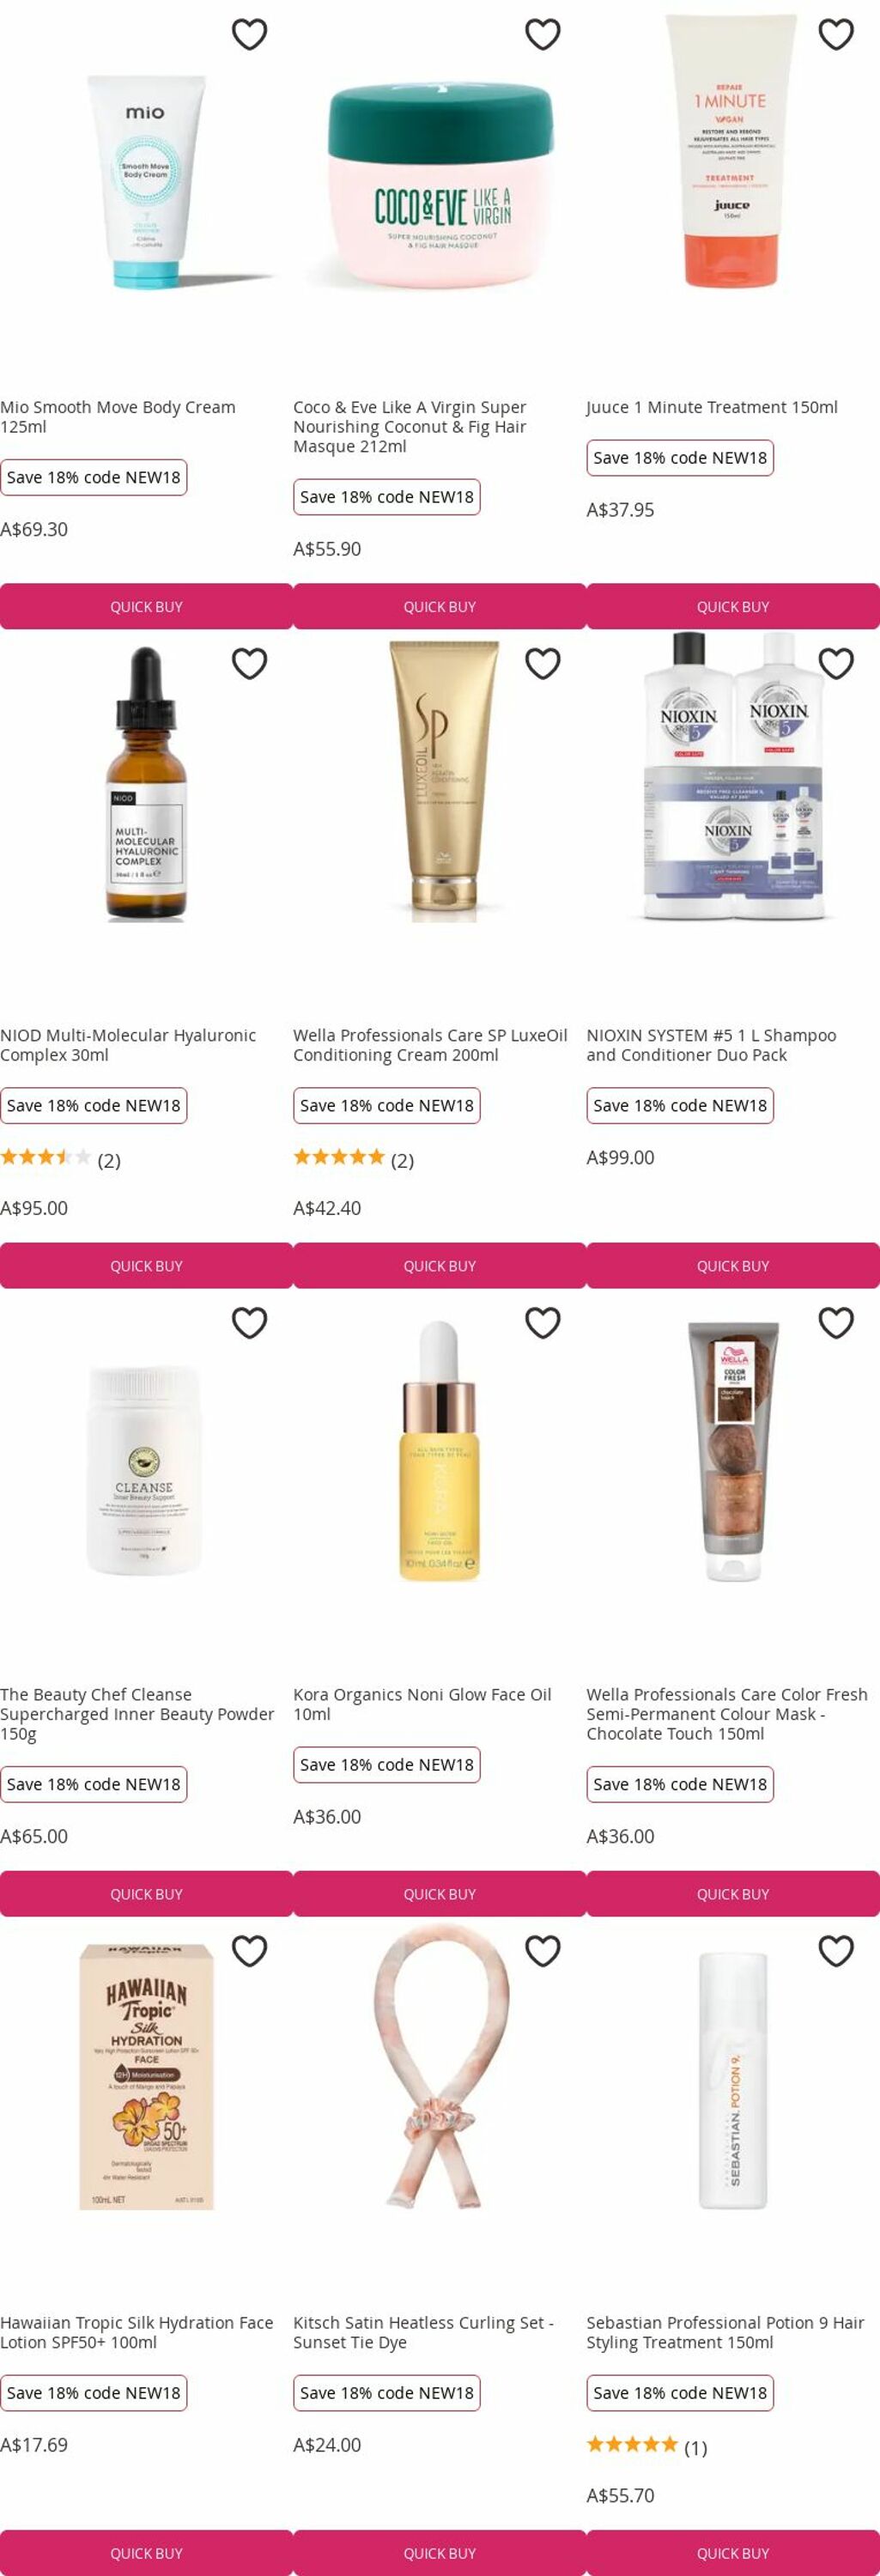Add Mio Smooth Move Body Cream to wishlist
This screenshot has width=880, height=2576.
pyautogui.click(x=249, y=34)
